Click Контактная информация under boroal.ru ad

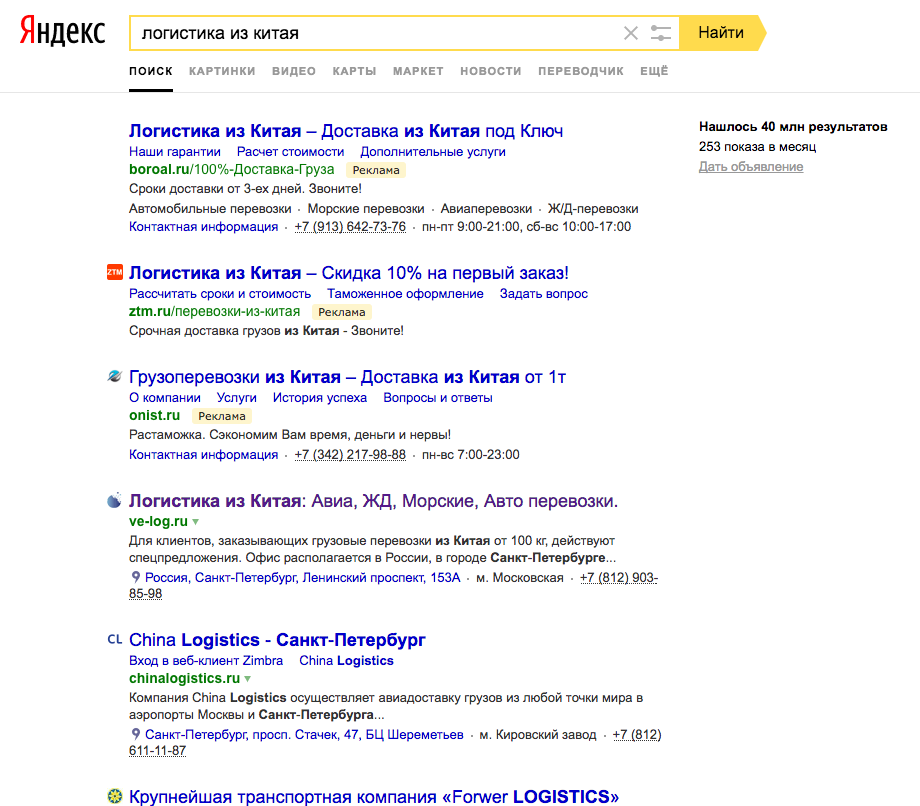[203, 226]
